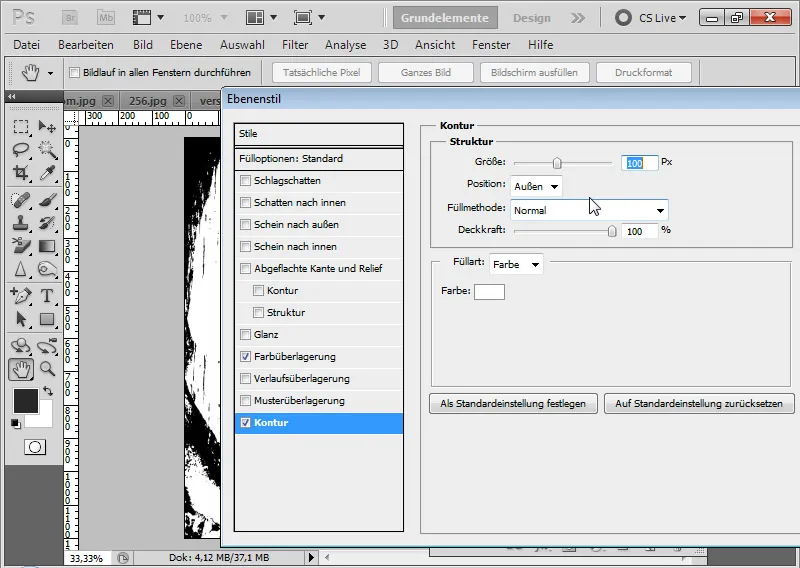
Task: Enable Abgeflachte Kante und Relief checkbox
Action: pyautogui.click(x=245, y=268)
